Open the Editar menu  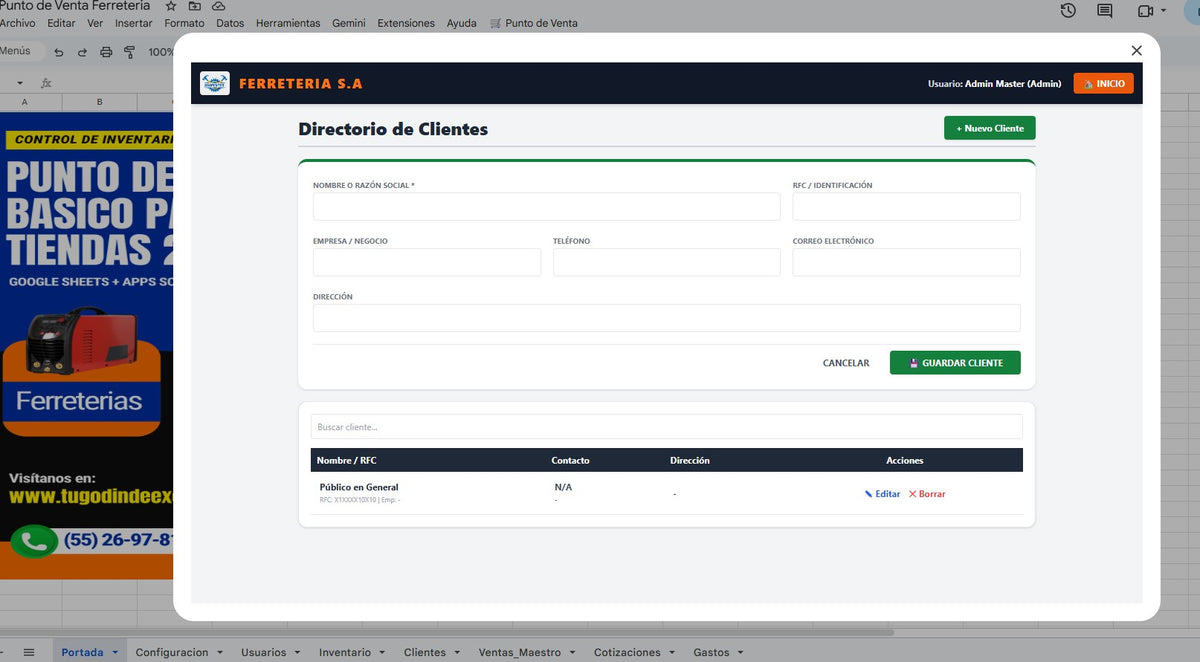point(61,23)
